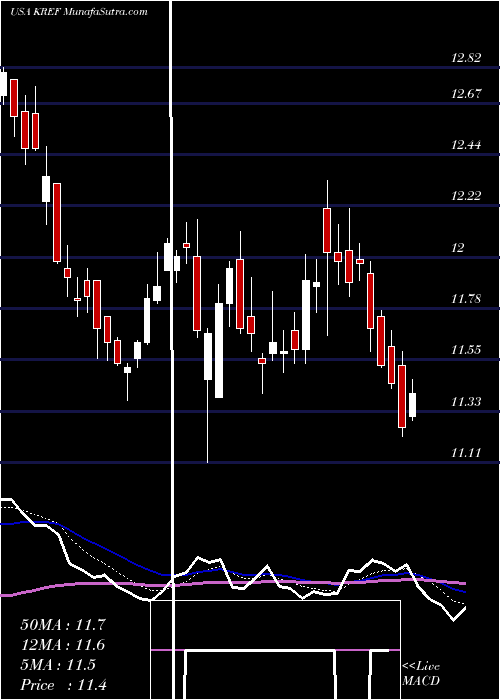500x700 pixels.
Task: Click the 11.11 price axis label
Action: click(x=466, y=453)
